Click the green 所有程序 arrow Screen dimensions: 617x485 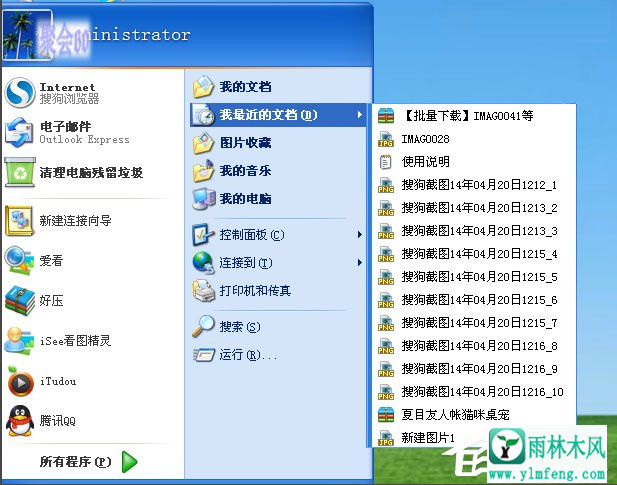[x=129, y=462]
